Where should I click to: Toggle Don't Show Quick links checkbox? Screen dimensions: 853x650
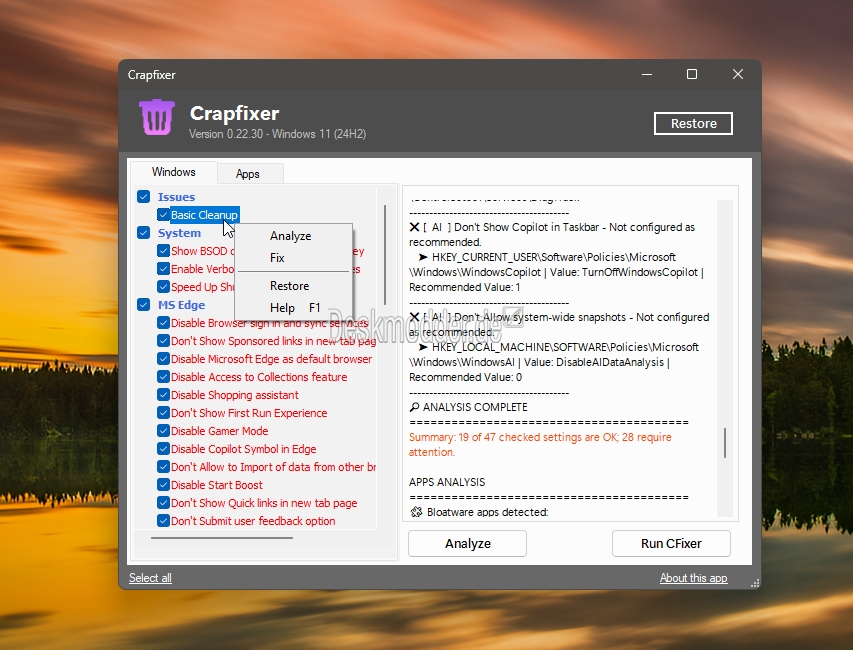click(x=163, y=503)
